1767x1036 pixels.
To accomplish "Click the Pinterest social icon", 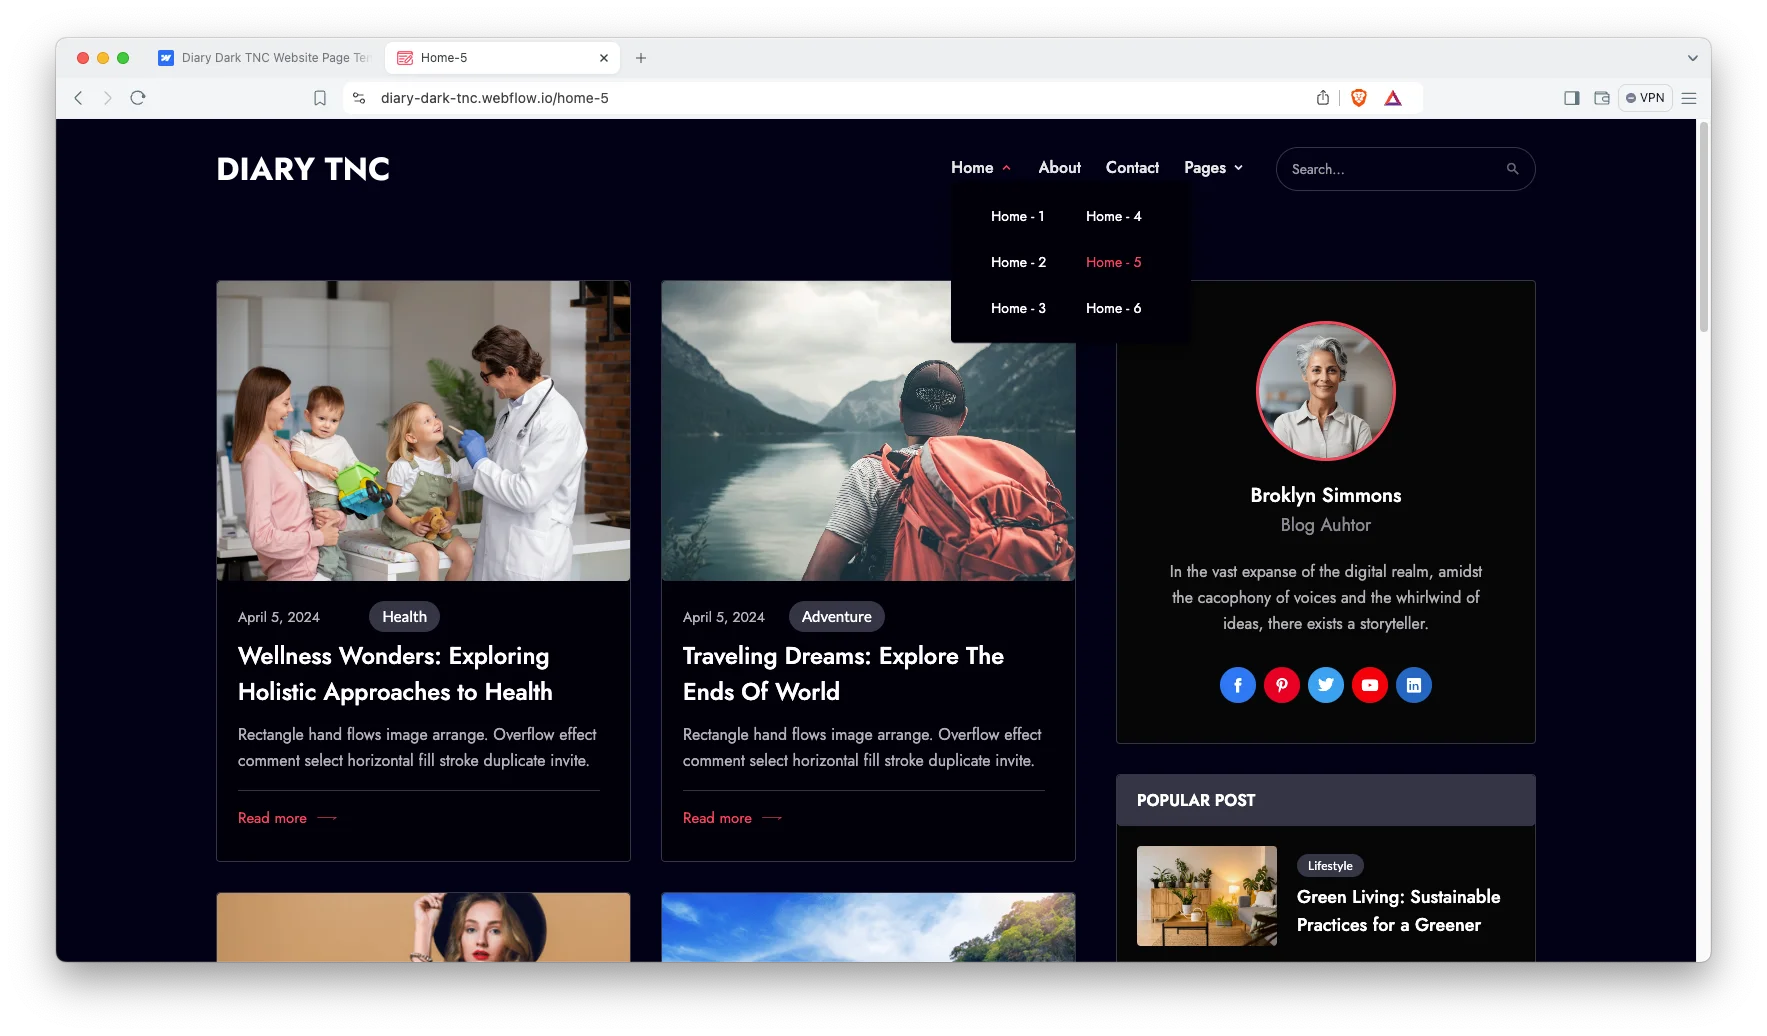I will click(x=1281, y=685).
